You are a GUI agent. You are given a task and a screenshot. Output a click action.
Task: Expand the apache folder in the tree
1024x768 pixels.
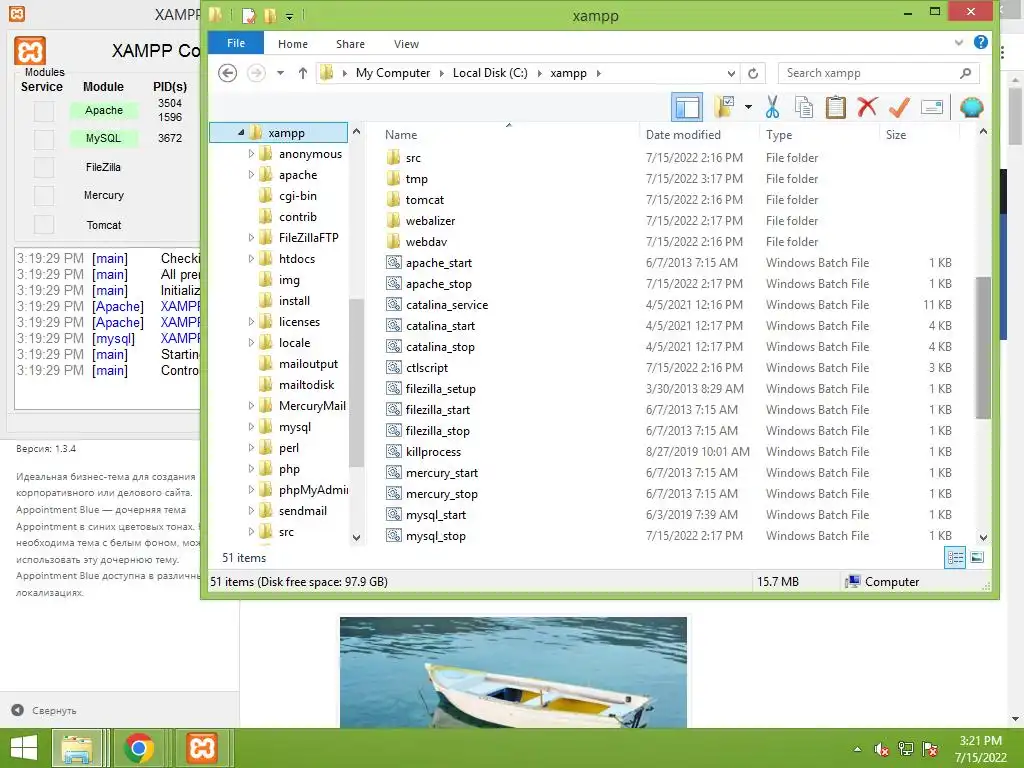tap(251, 174)
